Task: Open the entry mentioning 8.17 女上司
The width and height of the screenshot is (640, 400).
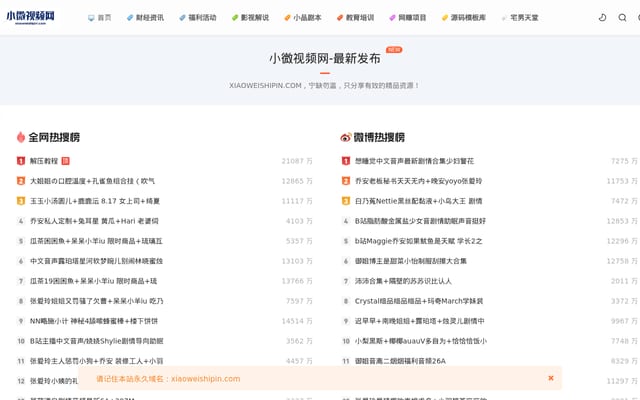Action: (95, 201)
